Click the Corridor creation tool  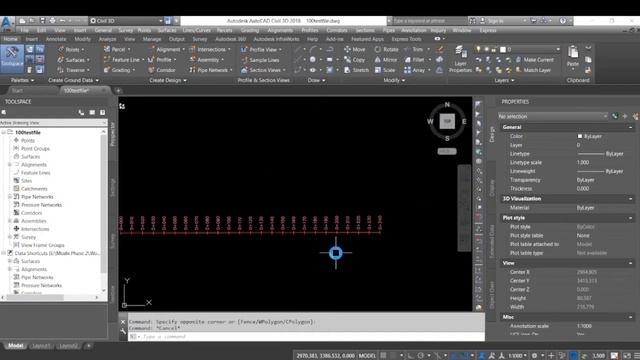tap(162, 70)
